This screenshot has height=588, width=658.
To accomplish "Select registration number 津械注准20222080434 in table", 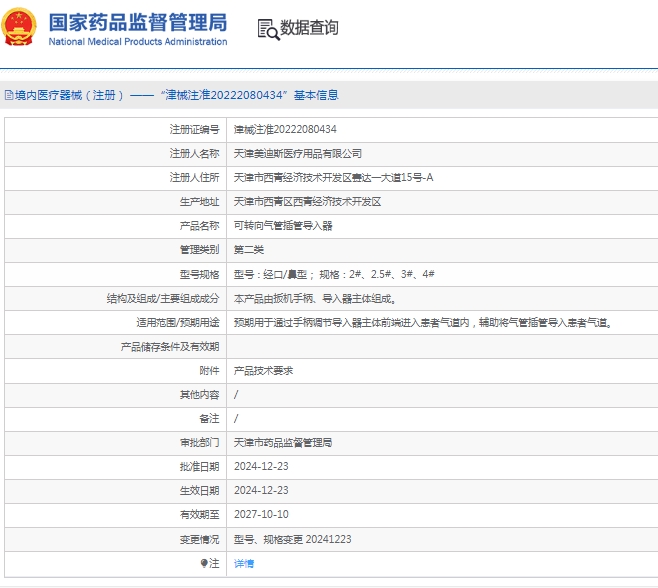I will point(285,129).
